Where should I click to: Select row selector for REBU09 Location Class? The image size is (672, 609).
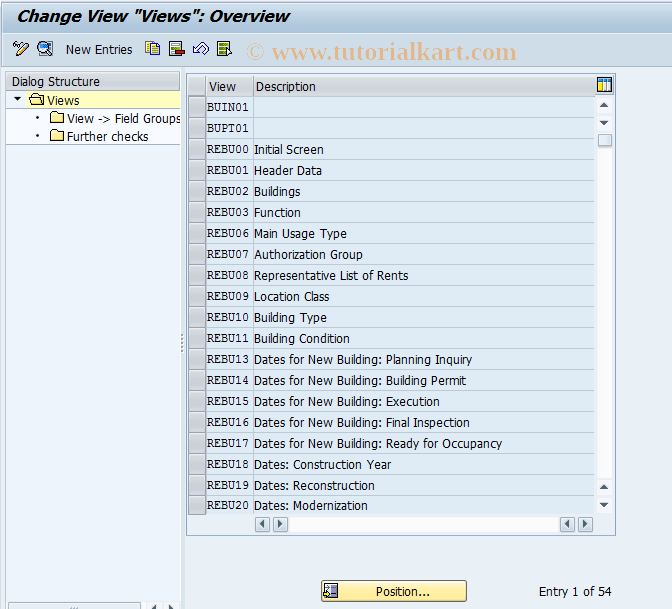pyautogui.click(x=197, y=296)
